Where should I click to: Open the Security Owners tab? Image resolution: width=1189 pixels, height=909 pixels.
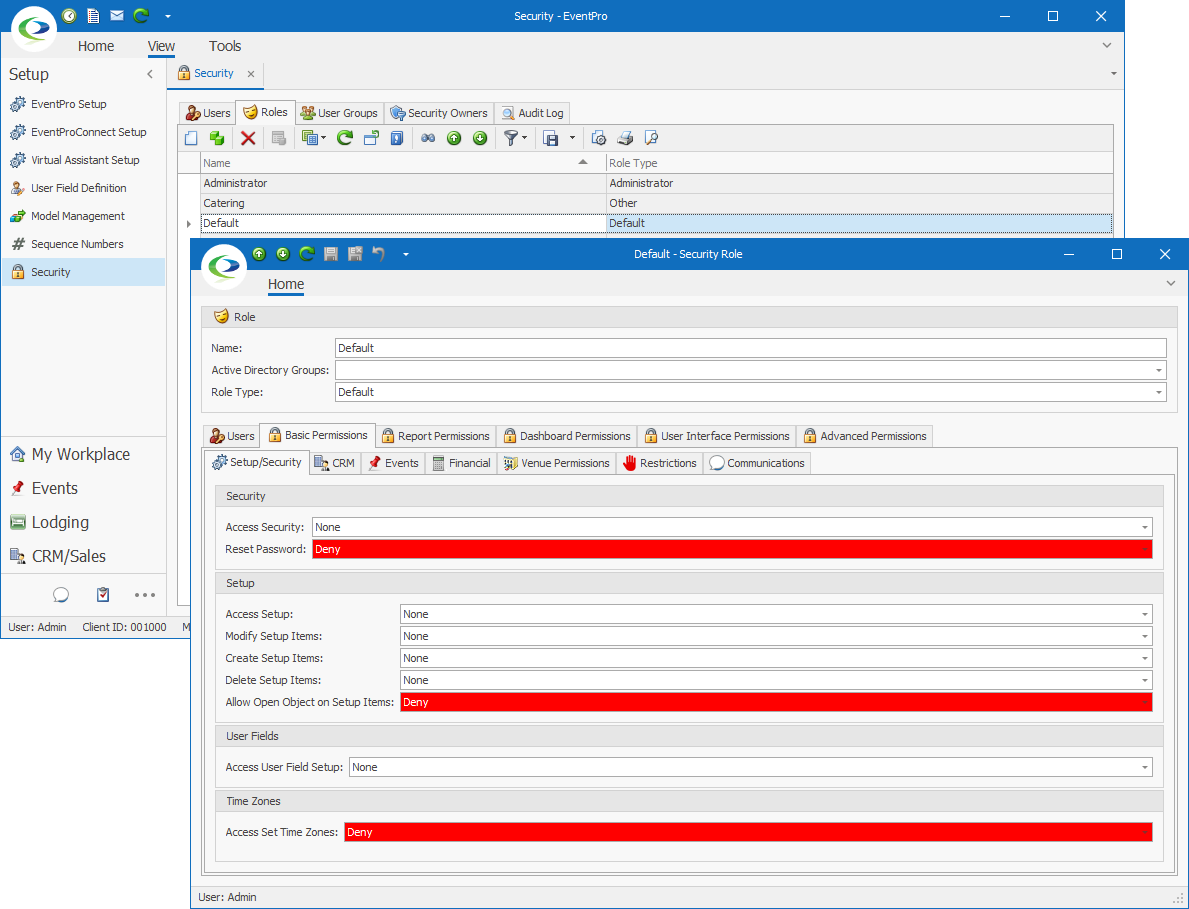[438, 113]
